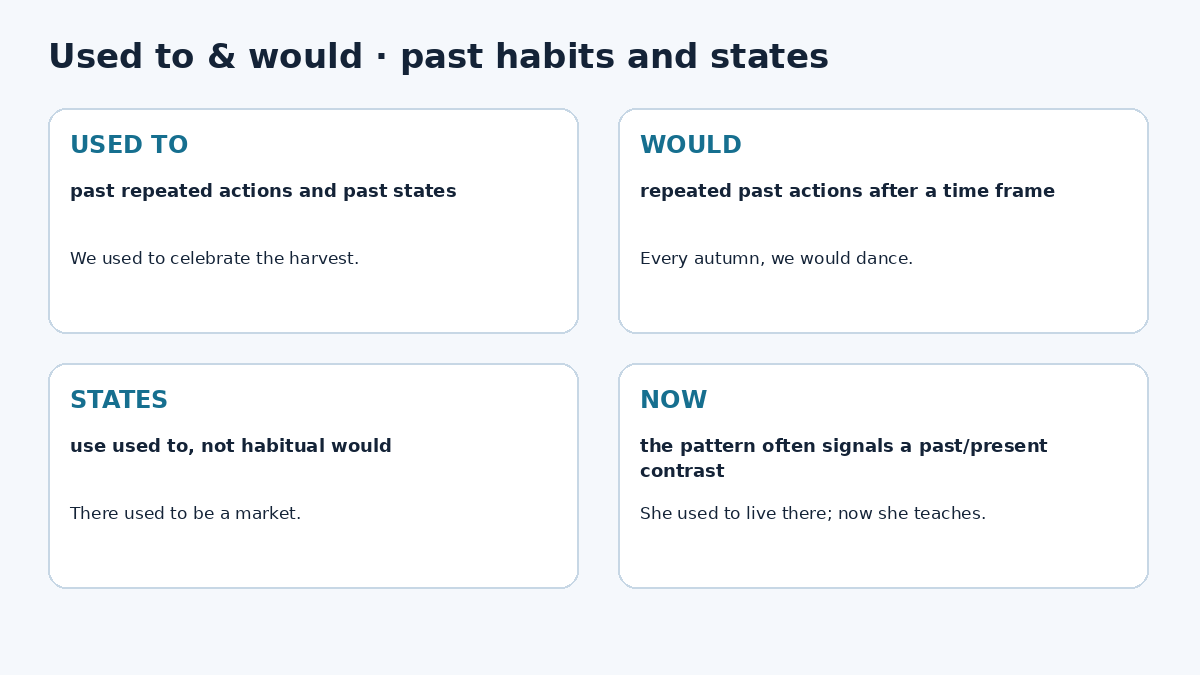The height and width of the screenshot is (675, 1200).
Task: Select the "past/present contrast" description text
Action: pyautogui.click(x=843, y=458)
